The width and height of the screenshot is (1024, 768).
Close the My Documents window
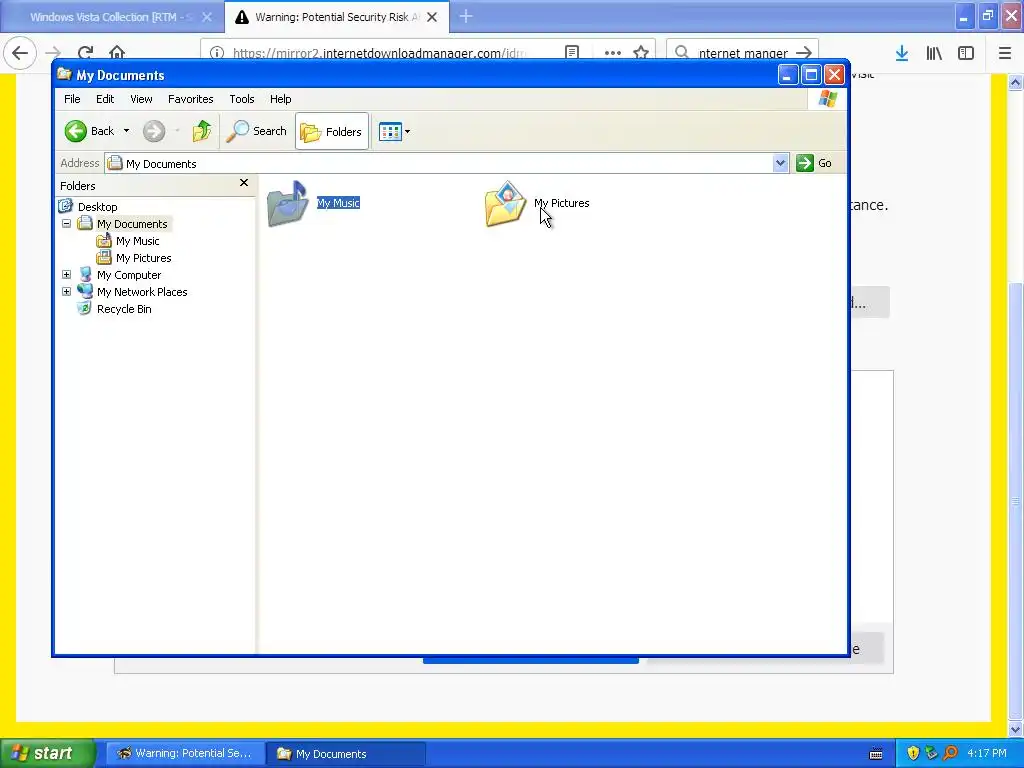pos(834,75)
